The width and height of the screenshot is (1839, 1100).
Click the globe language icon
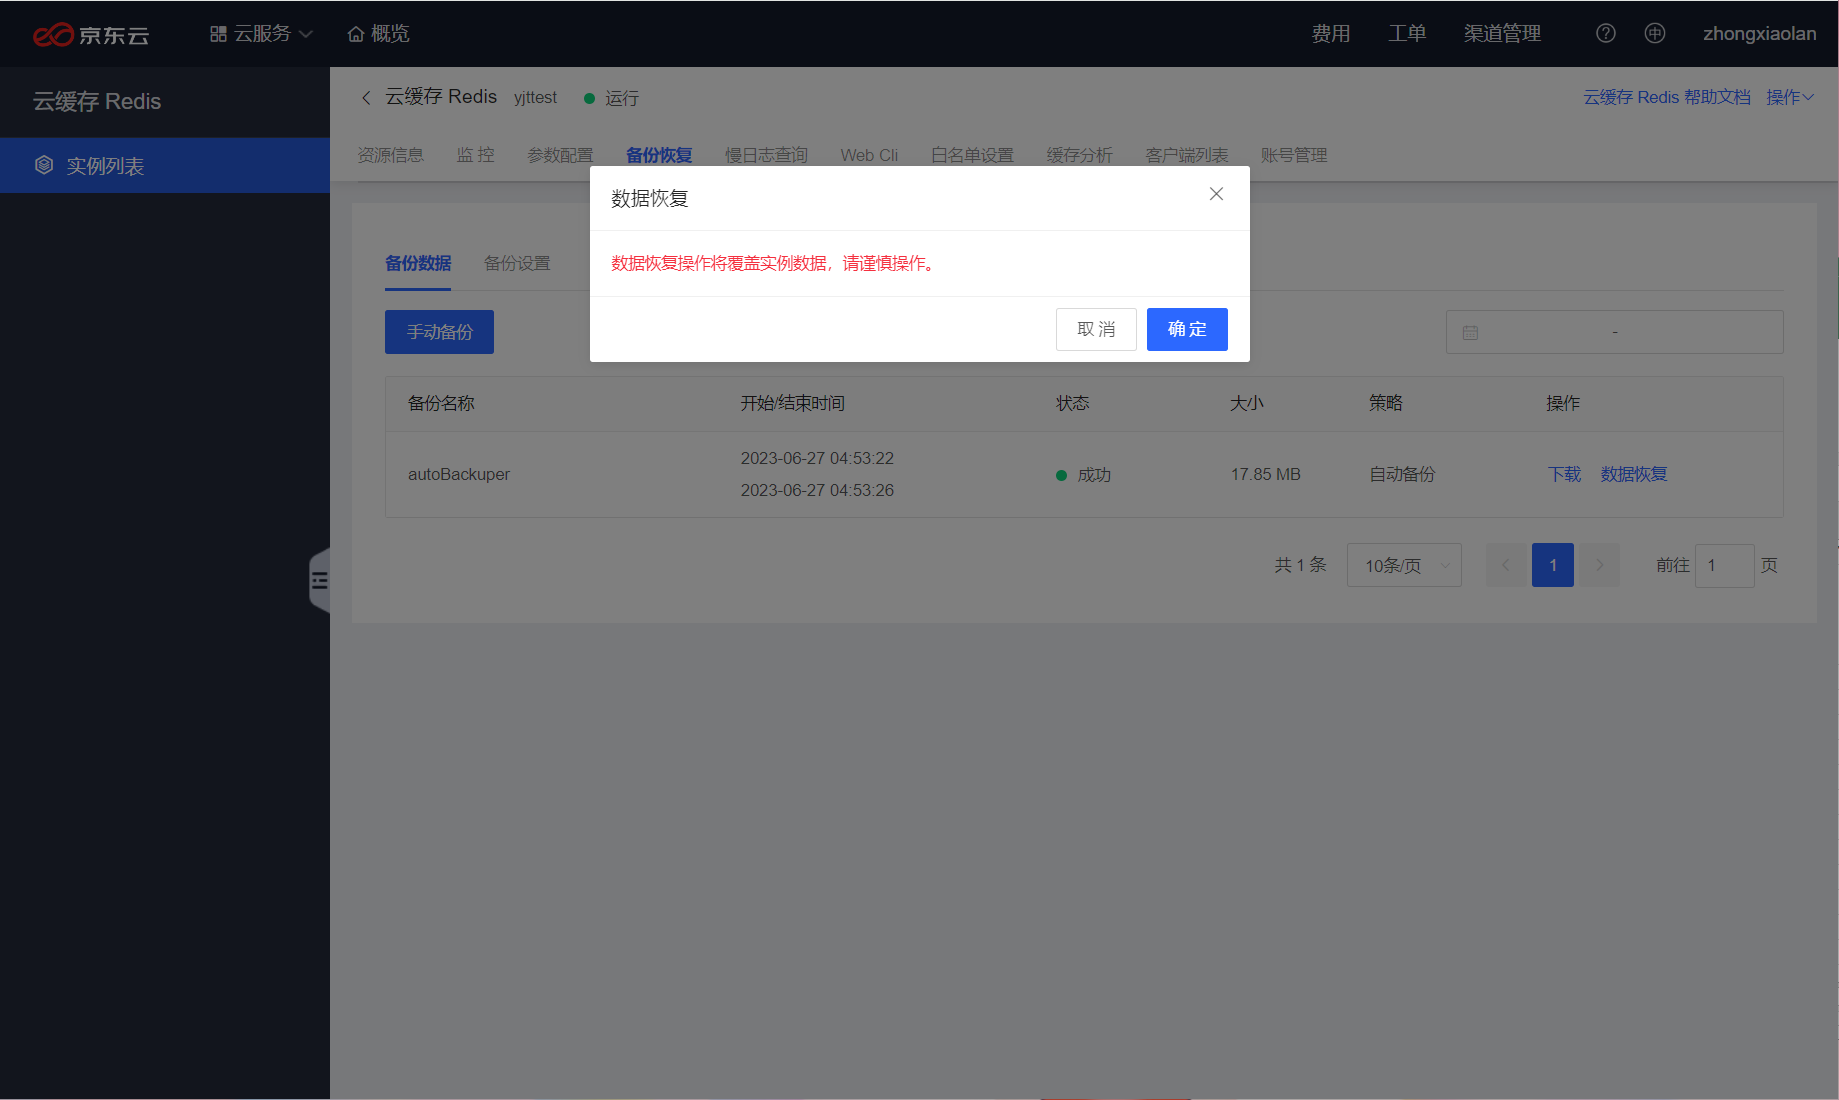tap(1655, 33)
